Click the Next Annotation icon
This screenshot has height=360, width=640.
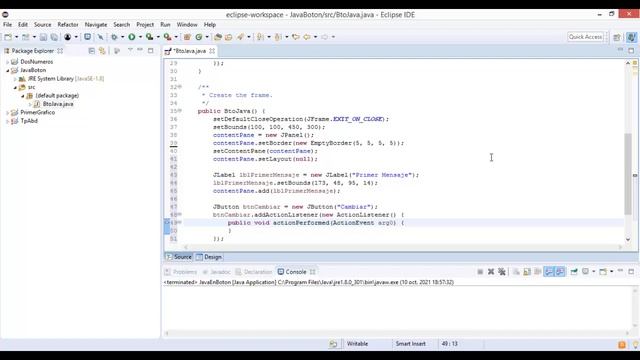click(x=260, y=37)
